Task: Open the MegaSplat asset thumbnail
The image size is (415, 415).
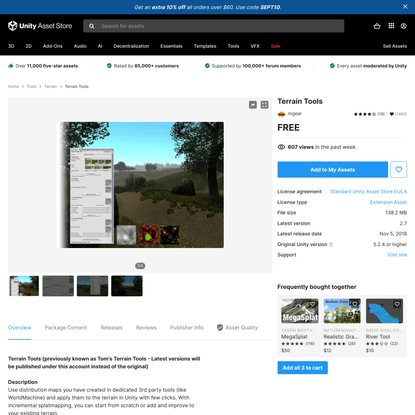Action: tap(300, 311)
